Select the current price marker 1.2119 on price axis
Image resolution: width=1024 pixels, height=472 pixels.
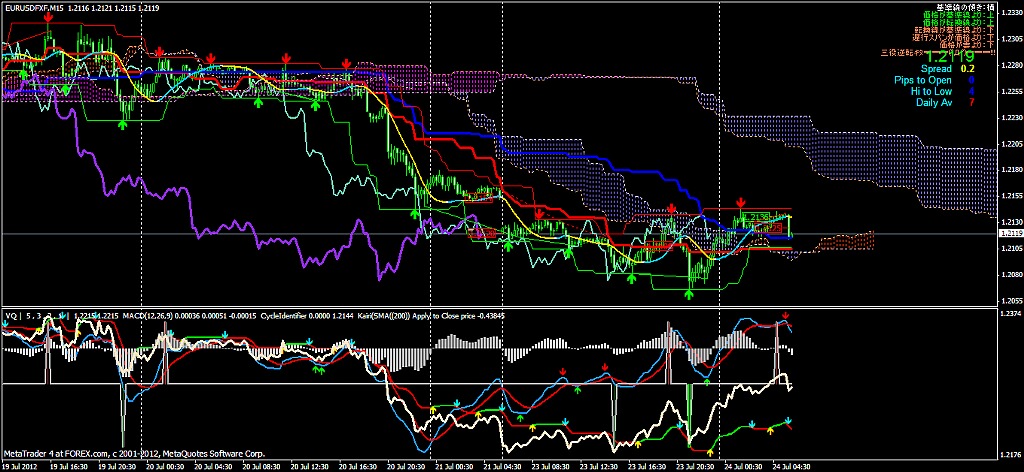(x=1009, y=234)
